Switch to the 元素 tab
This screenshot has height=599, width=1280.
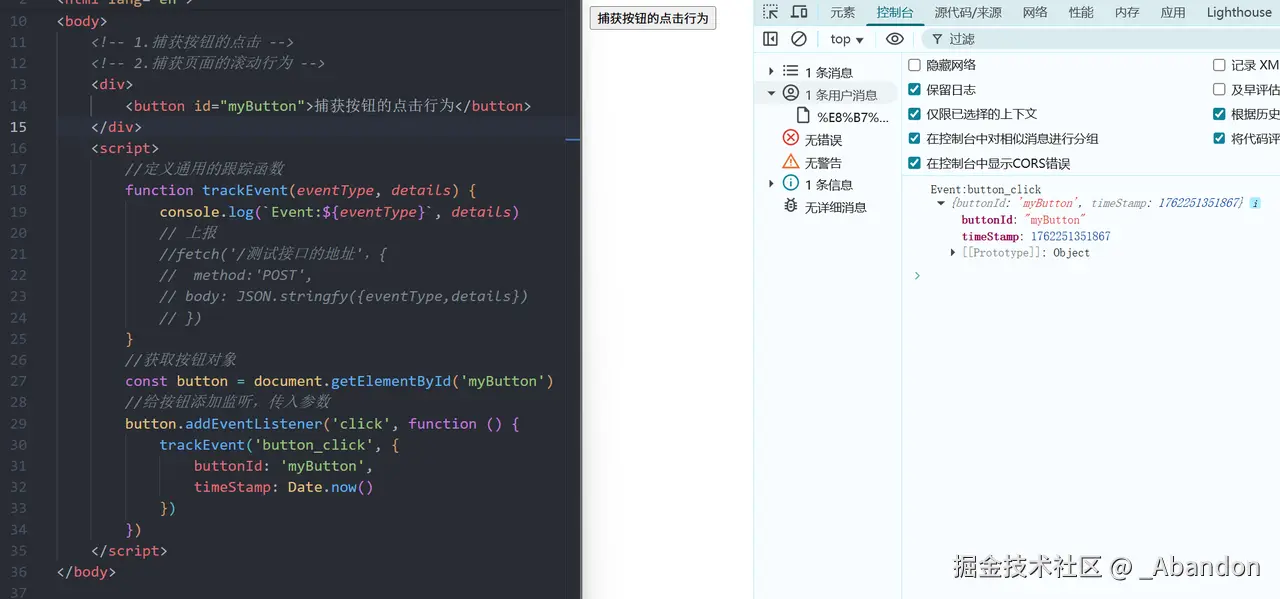(843, 12)
